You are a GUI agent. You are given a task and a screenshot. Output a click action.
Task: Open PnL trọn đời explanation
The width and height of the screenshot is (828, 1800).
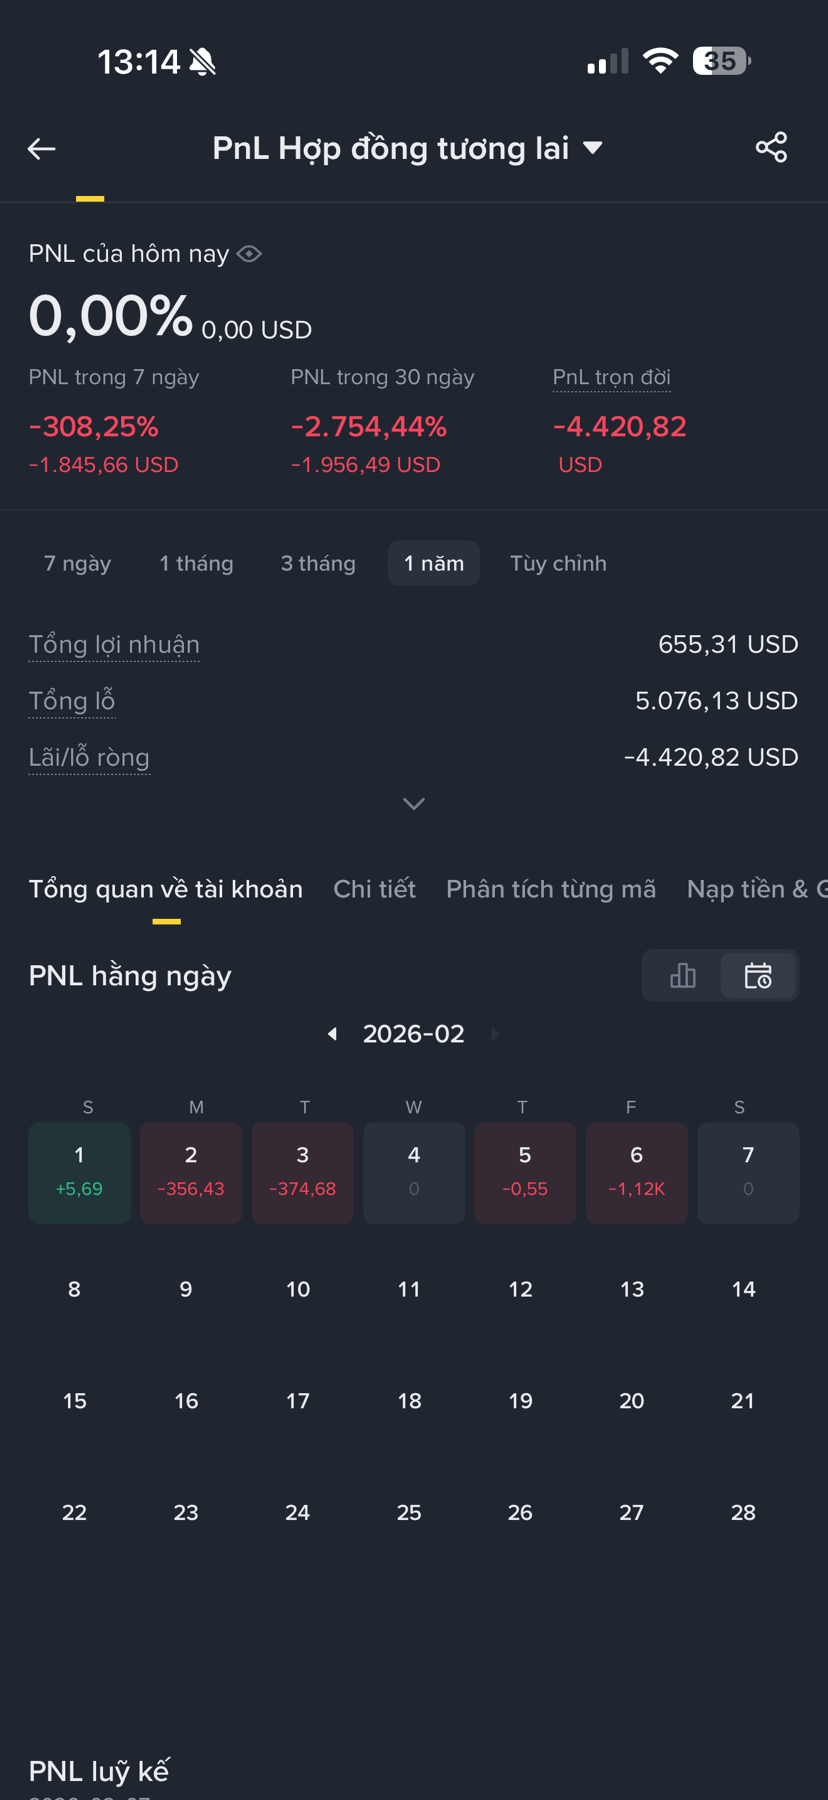pos(612,378)
